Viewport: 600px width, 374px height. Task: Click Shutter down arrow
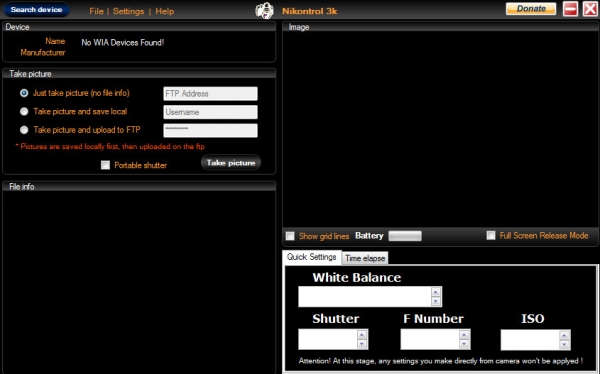[x=362, y=344]
